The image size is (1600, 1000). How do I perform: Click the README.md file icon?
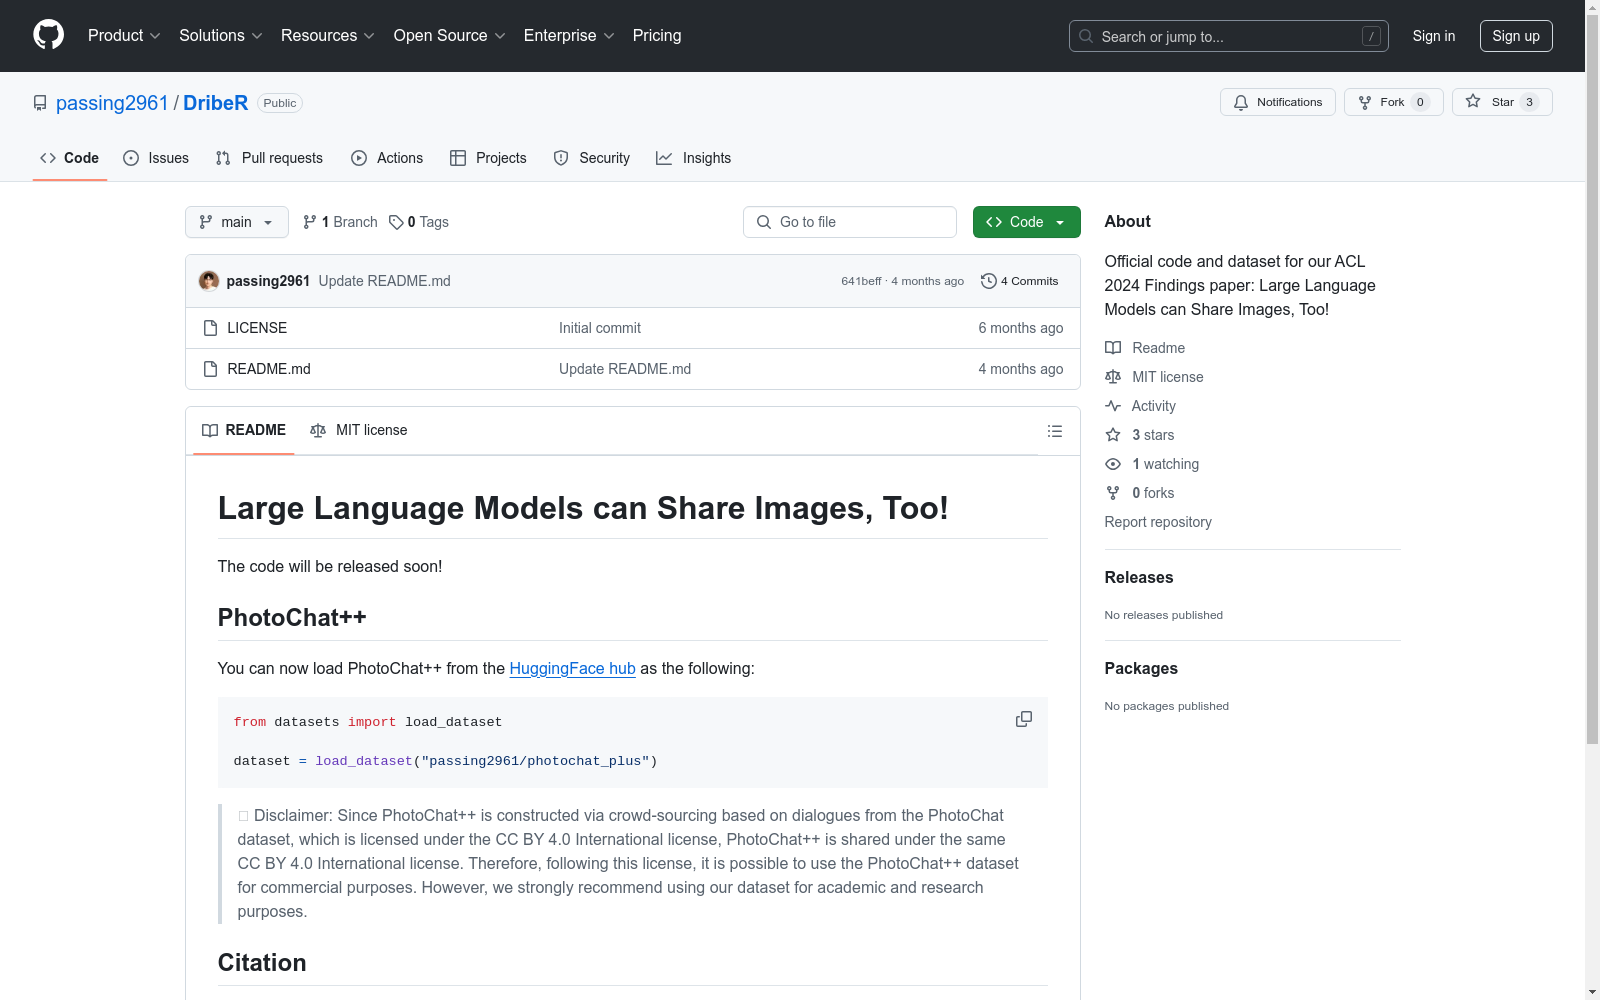[210, 369]
